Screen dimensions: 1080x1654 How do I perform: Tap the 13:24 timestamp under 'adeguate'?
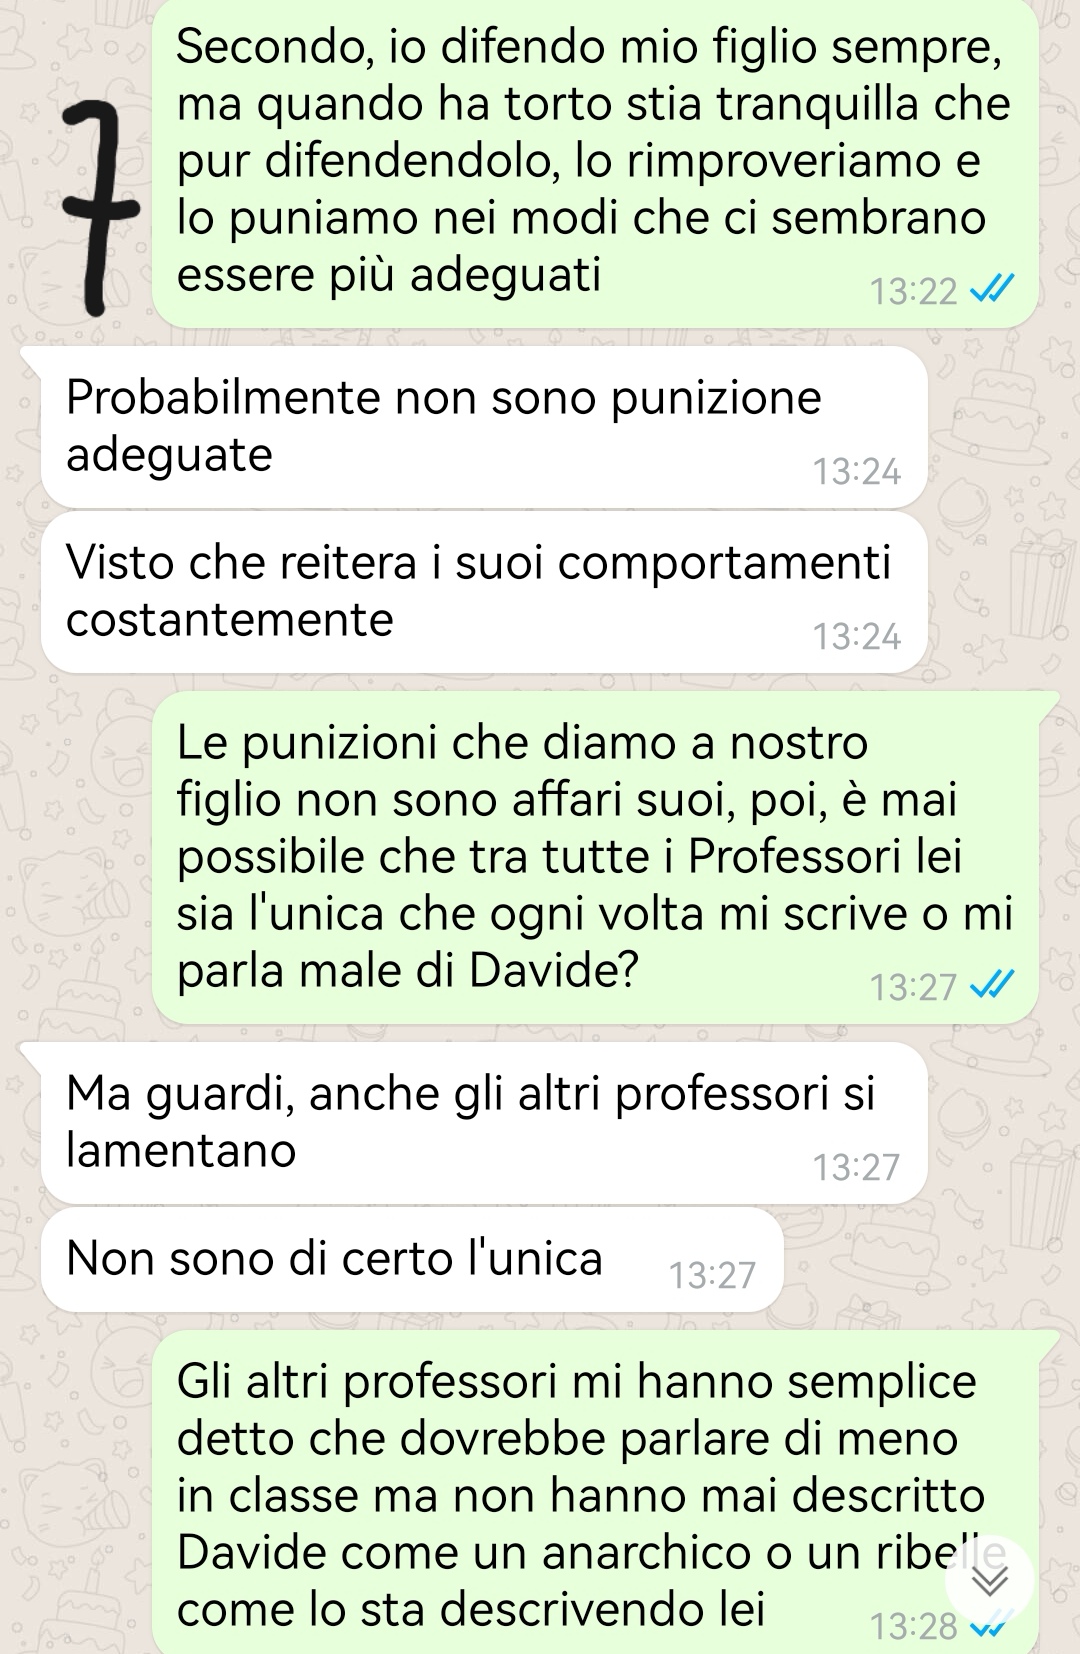click(x=857, y=471)
